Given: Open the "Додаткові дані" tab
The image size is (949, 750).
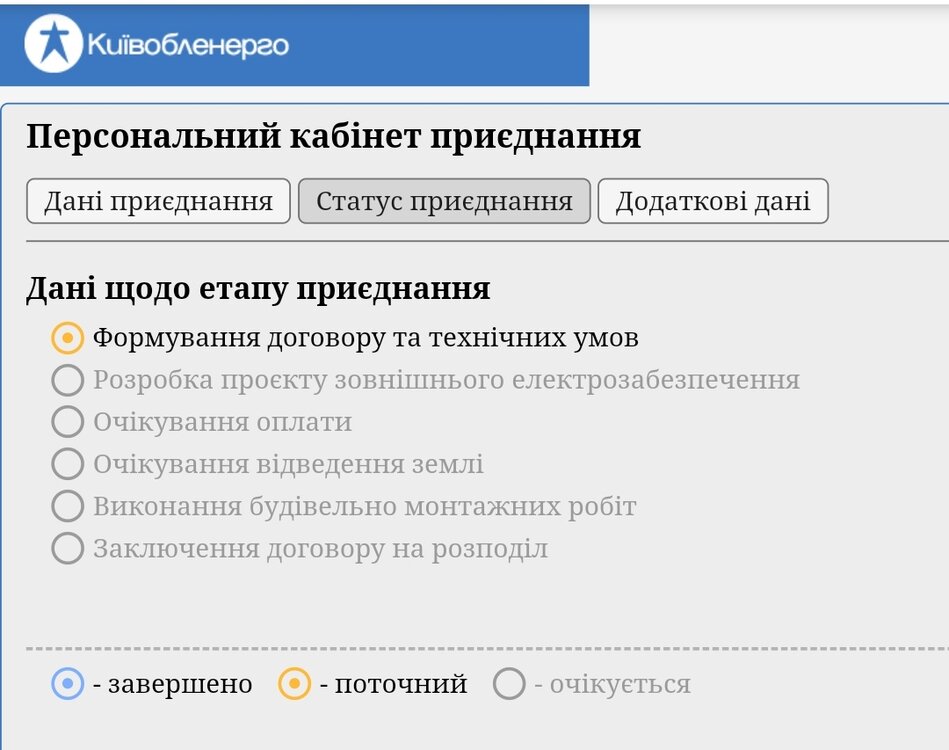Looking at the screenshot, I should coord(713,201).
